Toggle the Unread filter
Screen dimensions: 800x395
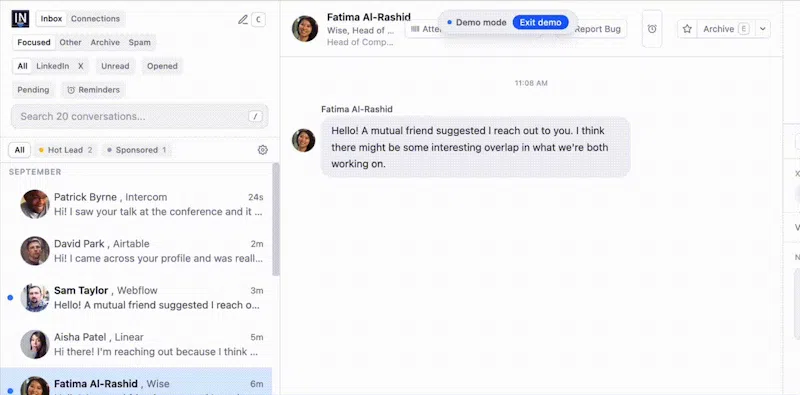tap(115, 66)
